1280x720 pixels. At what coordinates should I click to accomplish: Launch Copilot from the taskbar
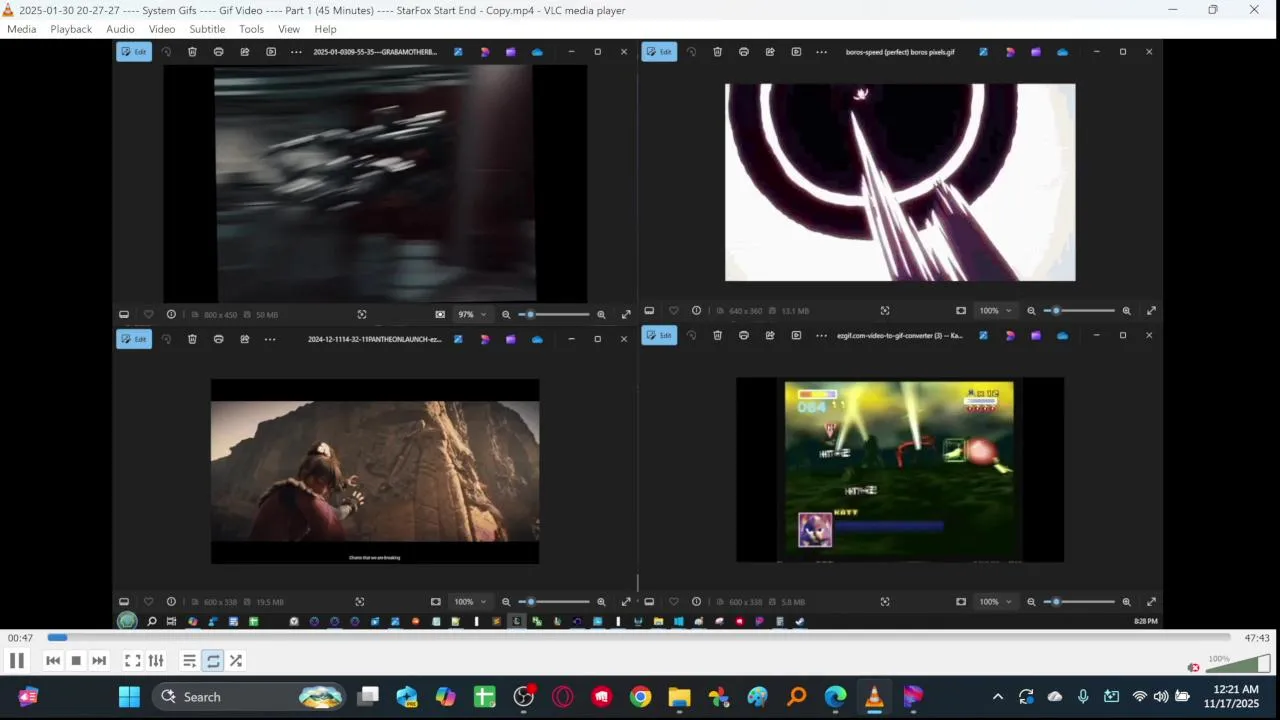tap(445, 697)
